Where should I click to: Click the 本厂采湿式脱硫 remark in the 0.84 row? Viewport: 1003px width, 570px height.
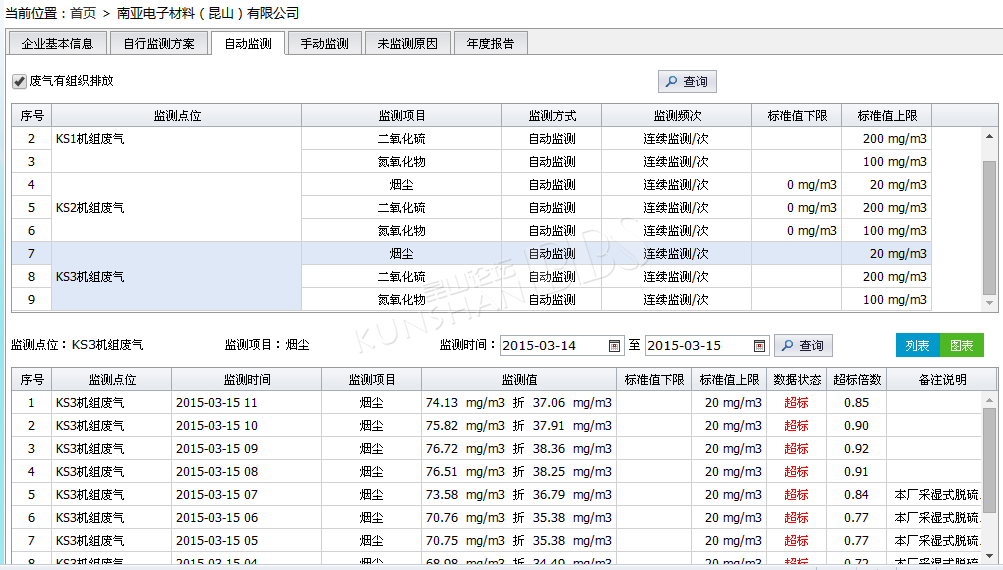[937, 495]
